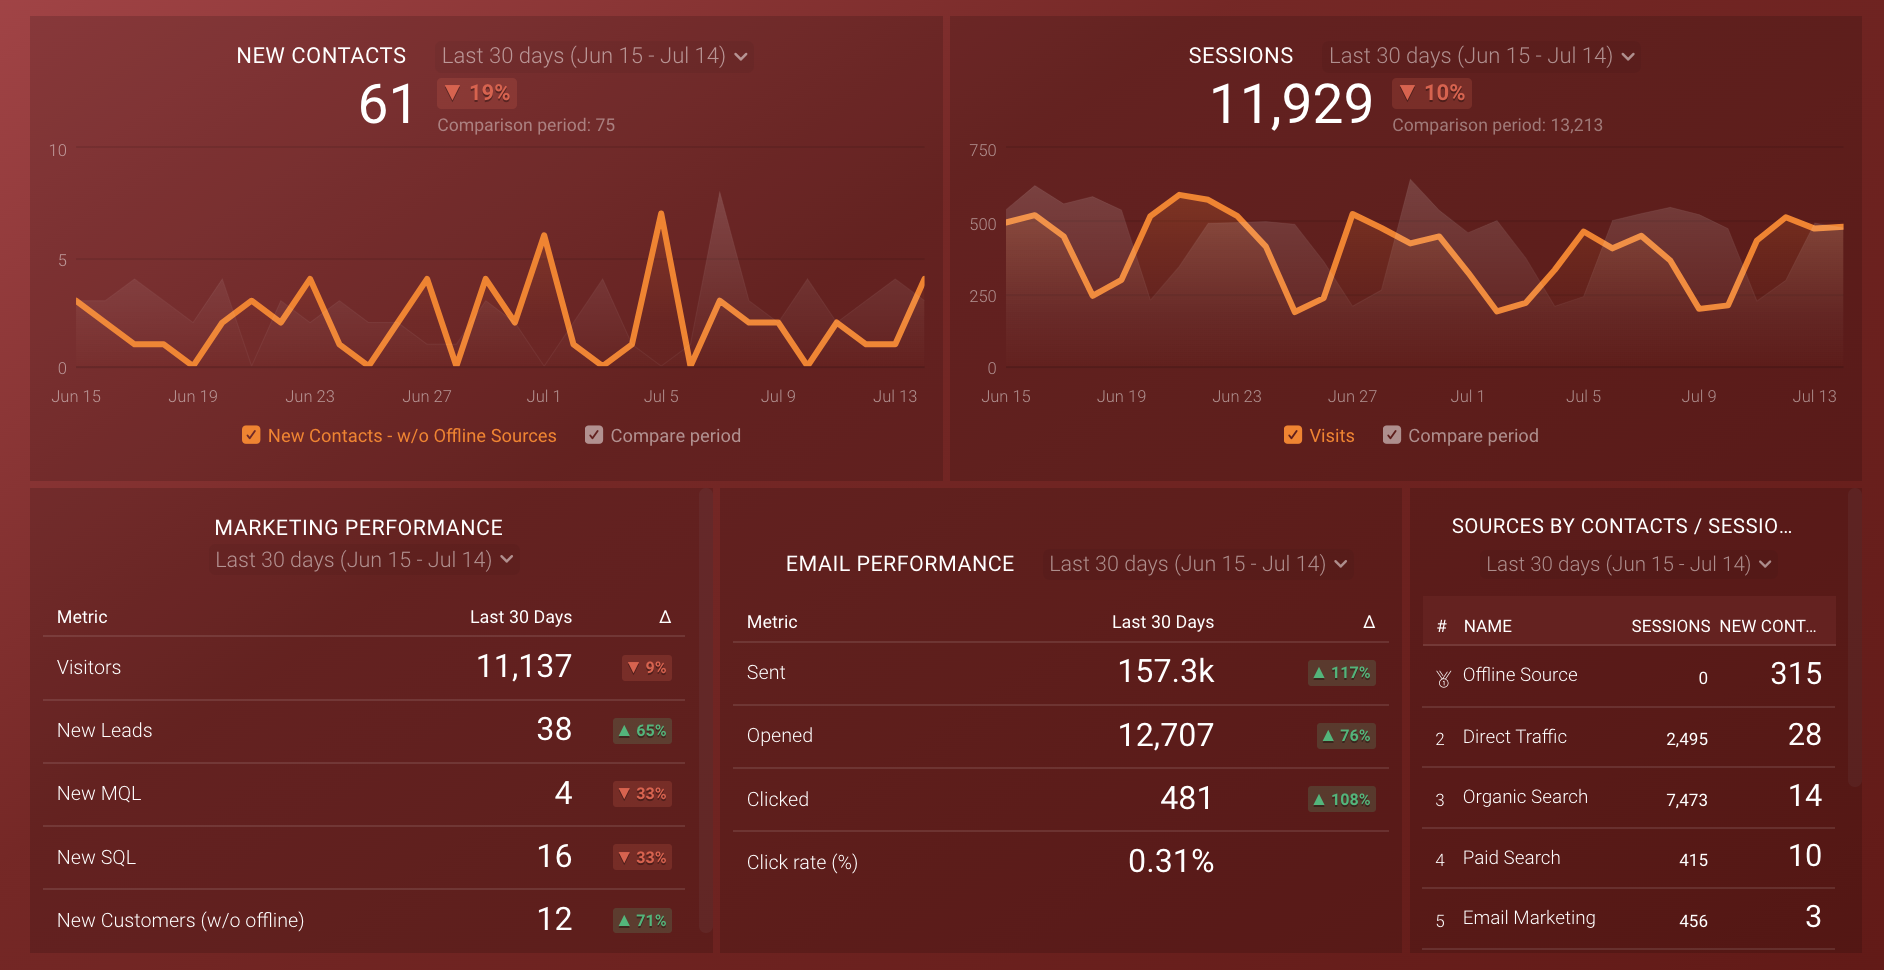Image resolution: width=1884 pixels, height=970 pixels.
Task: Open New Contacts date range dropdown
Action: pos(595,56)
